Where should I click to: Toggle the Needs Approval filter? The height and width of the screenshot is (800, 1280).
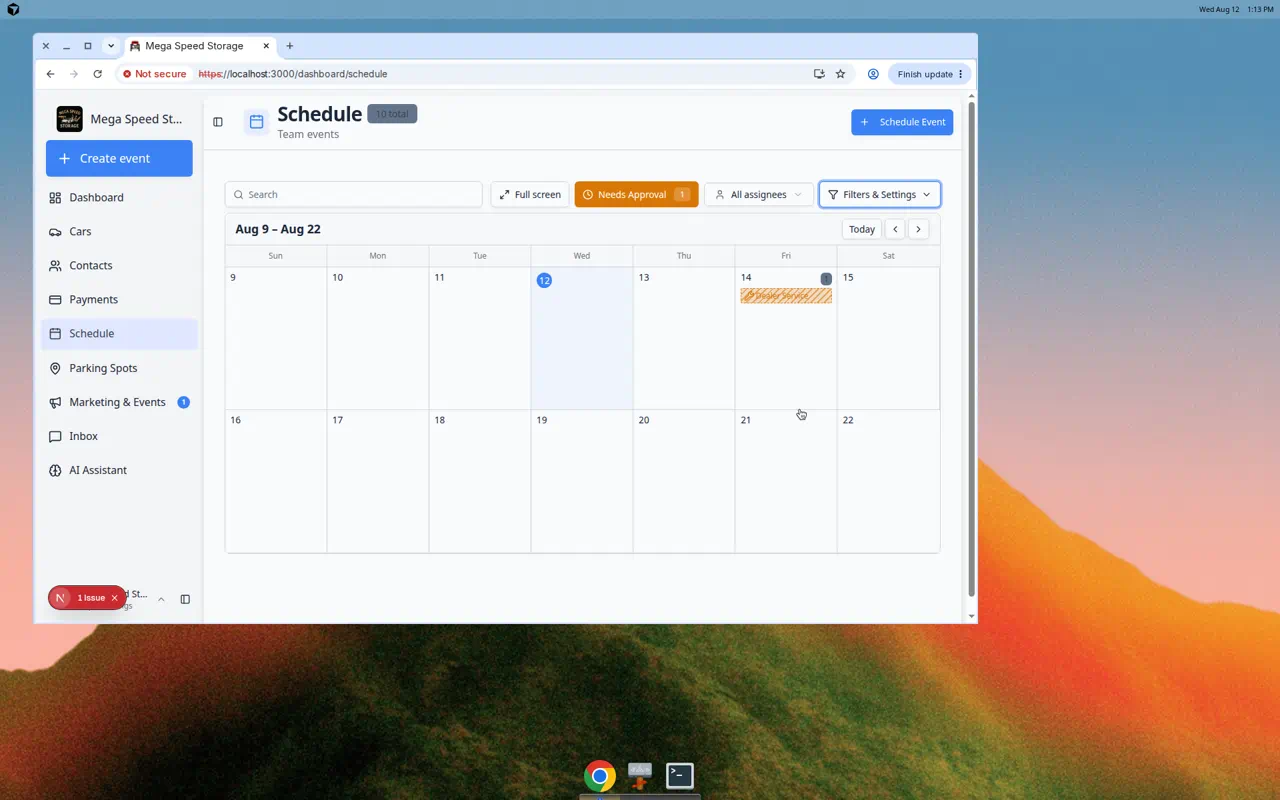pos(636,194)
